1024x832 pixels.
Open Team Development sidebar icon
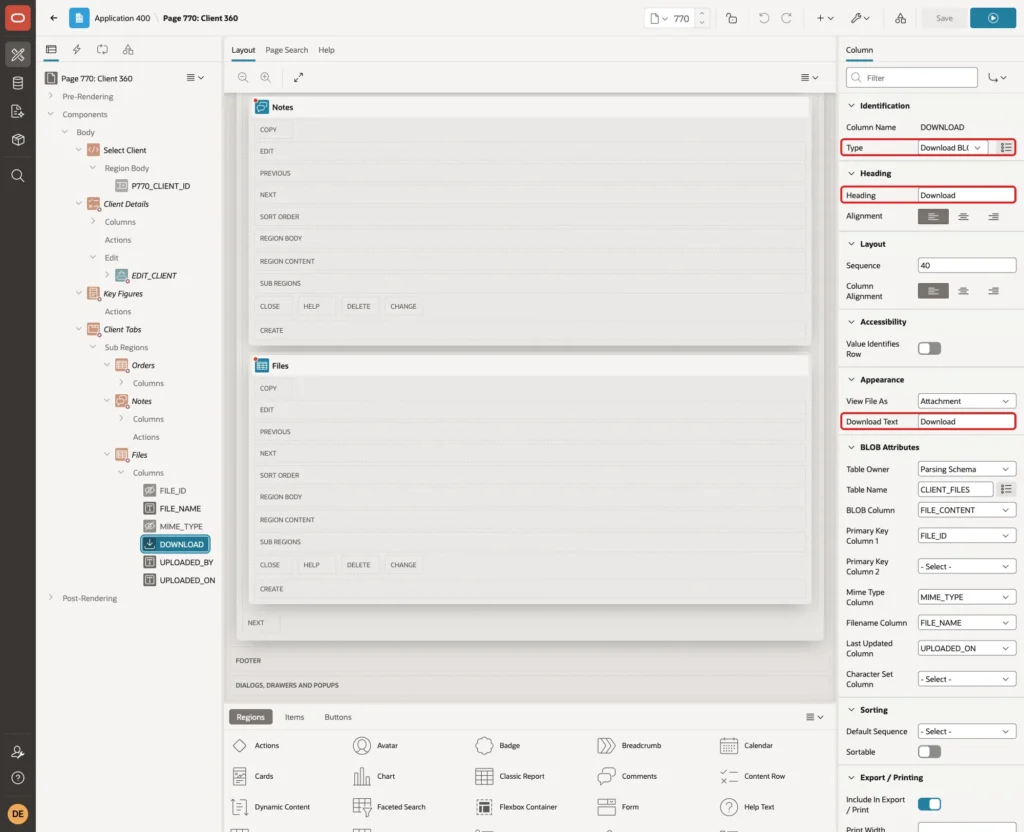click(18, 112)
